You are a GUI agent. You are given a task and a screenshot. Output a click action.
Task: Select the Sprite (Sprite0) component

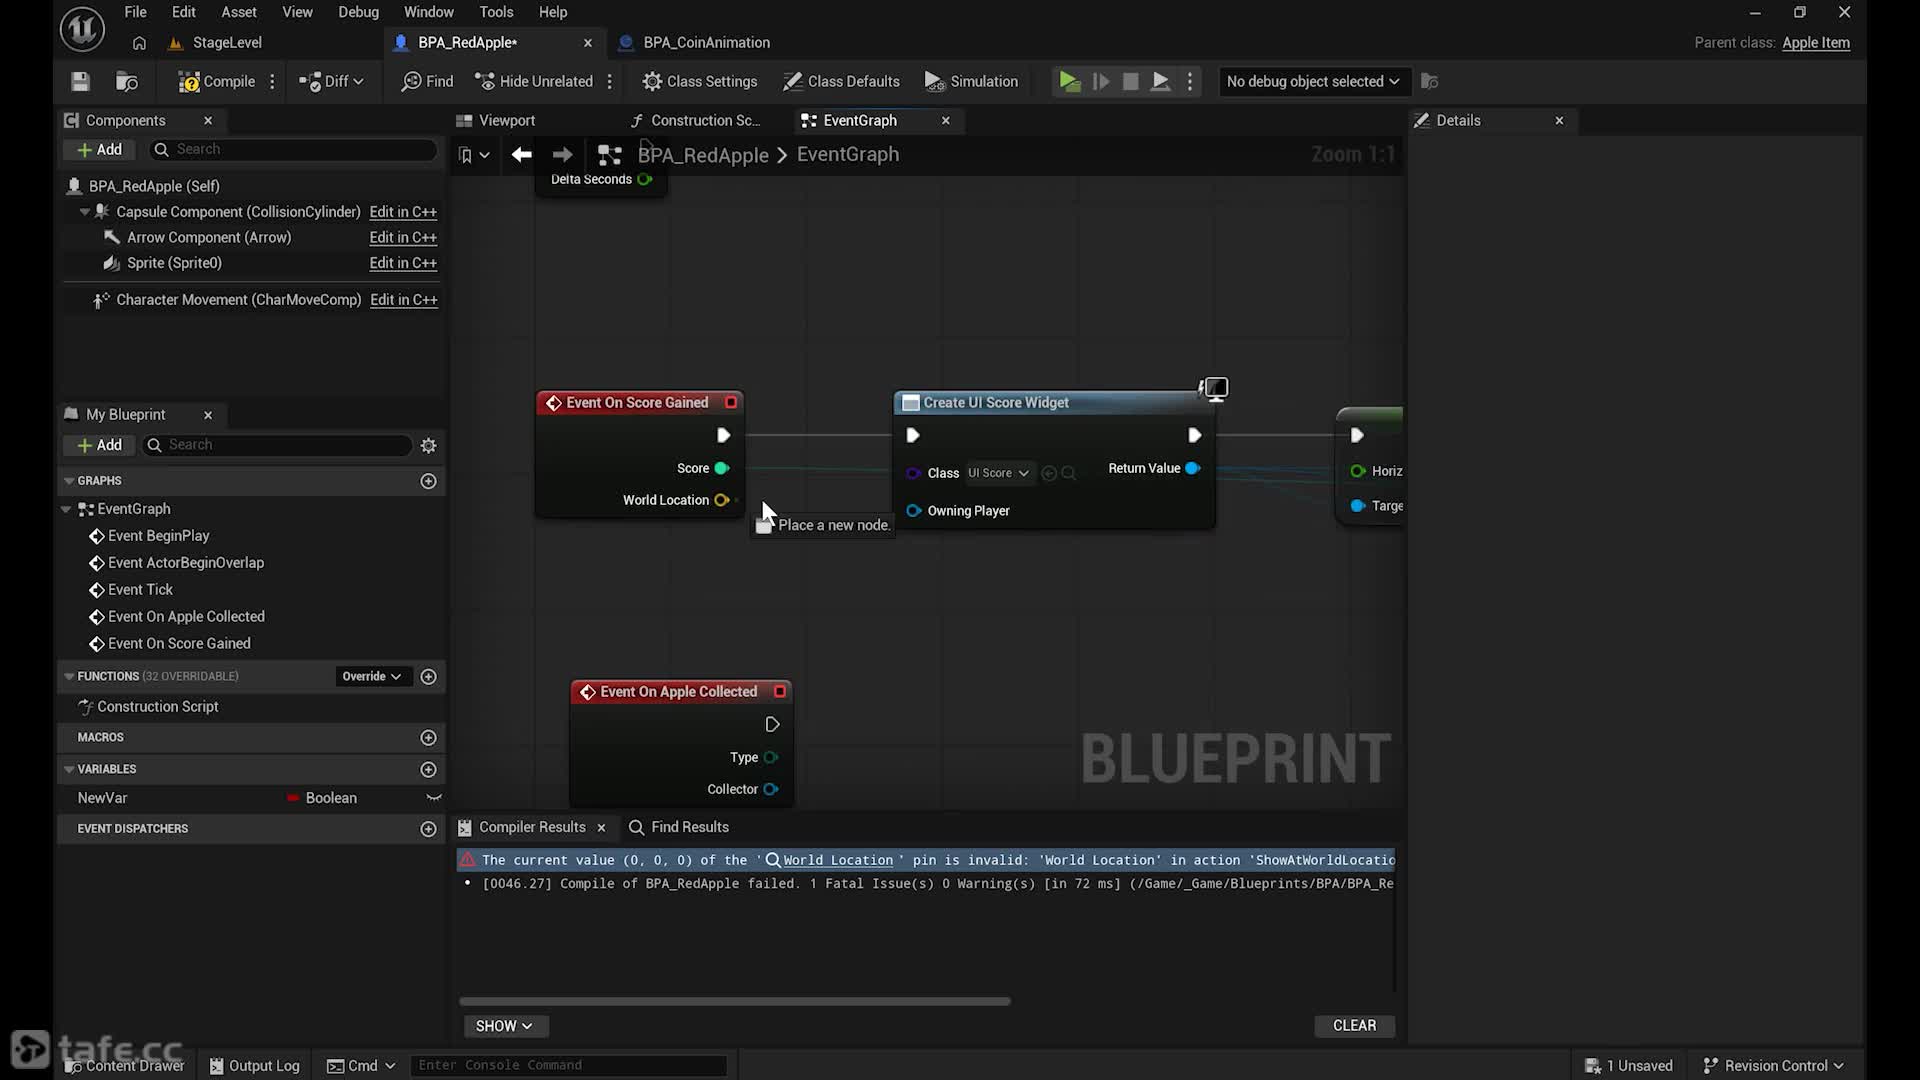point(174,263)
